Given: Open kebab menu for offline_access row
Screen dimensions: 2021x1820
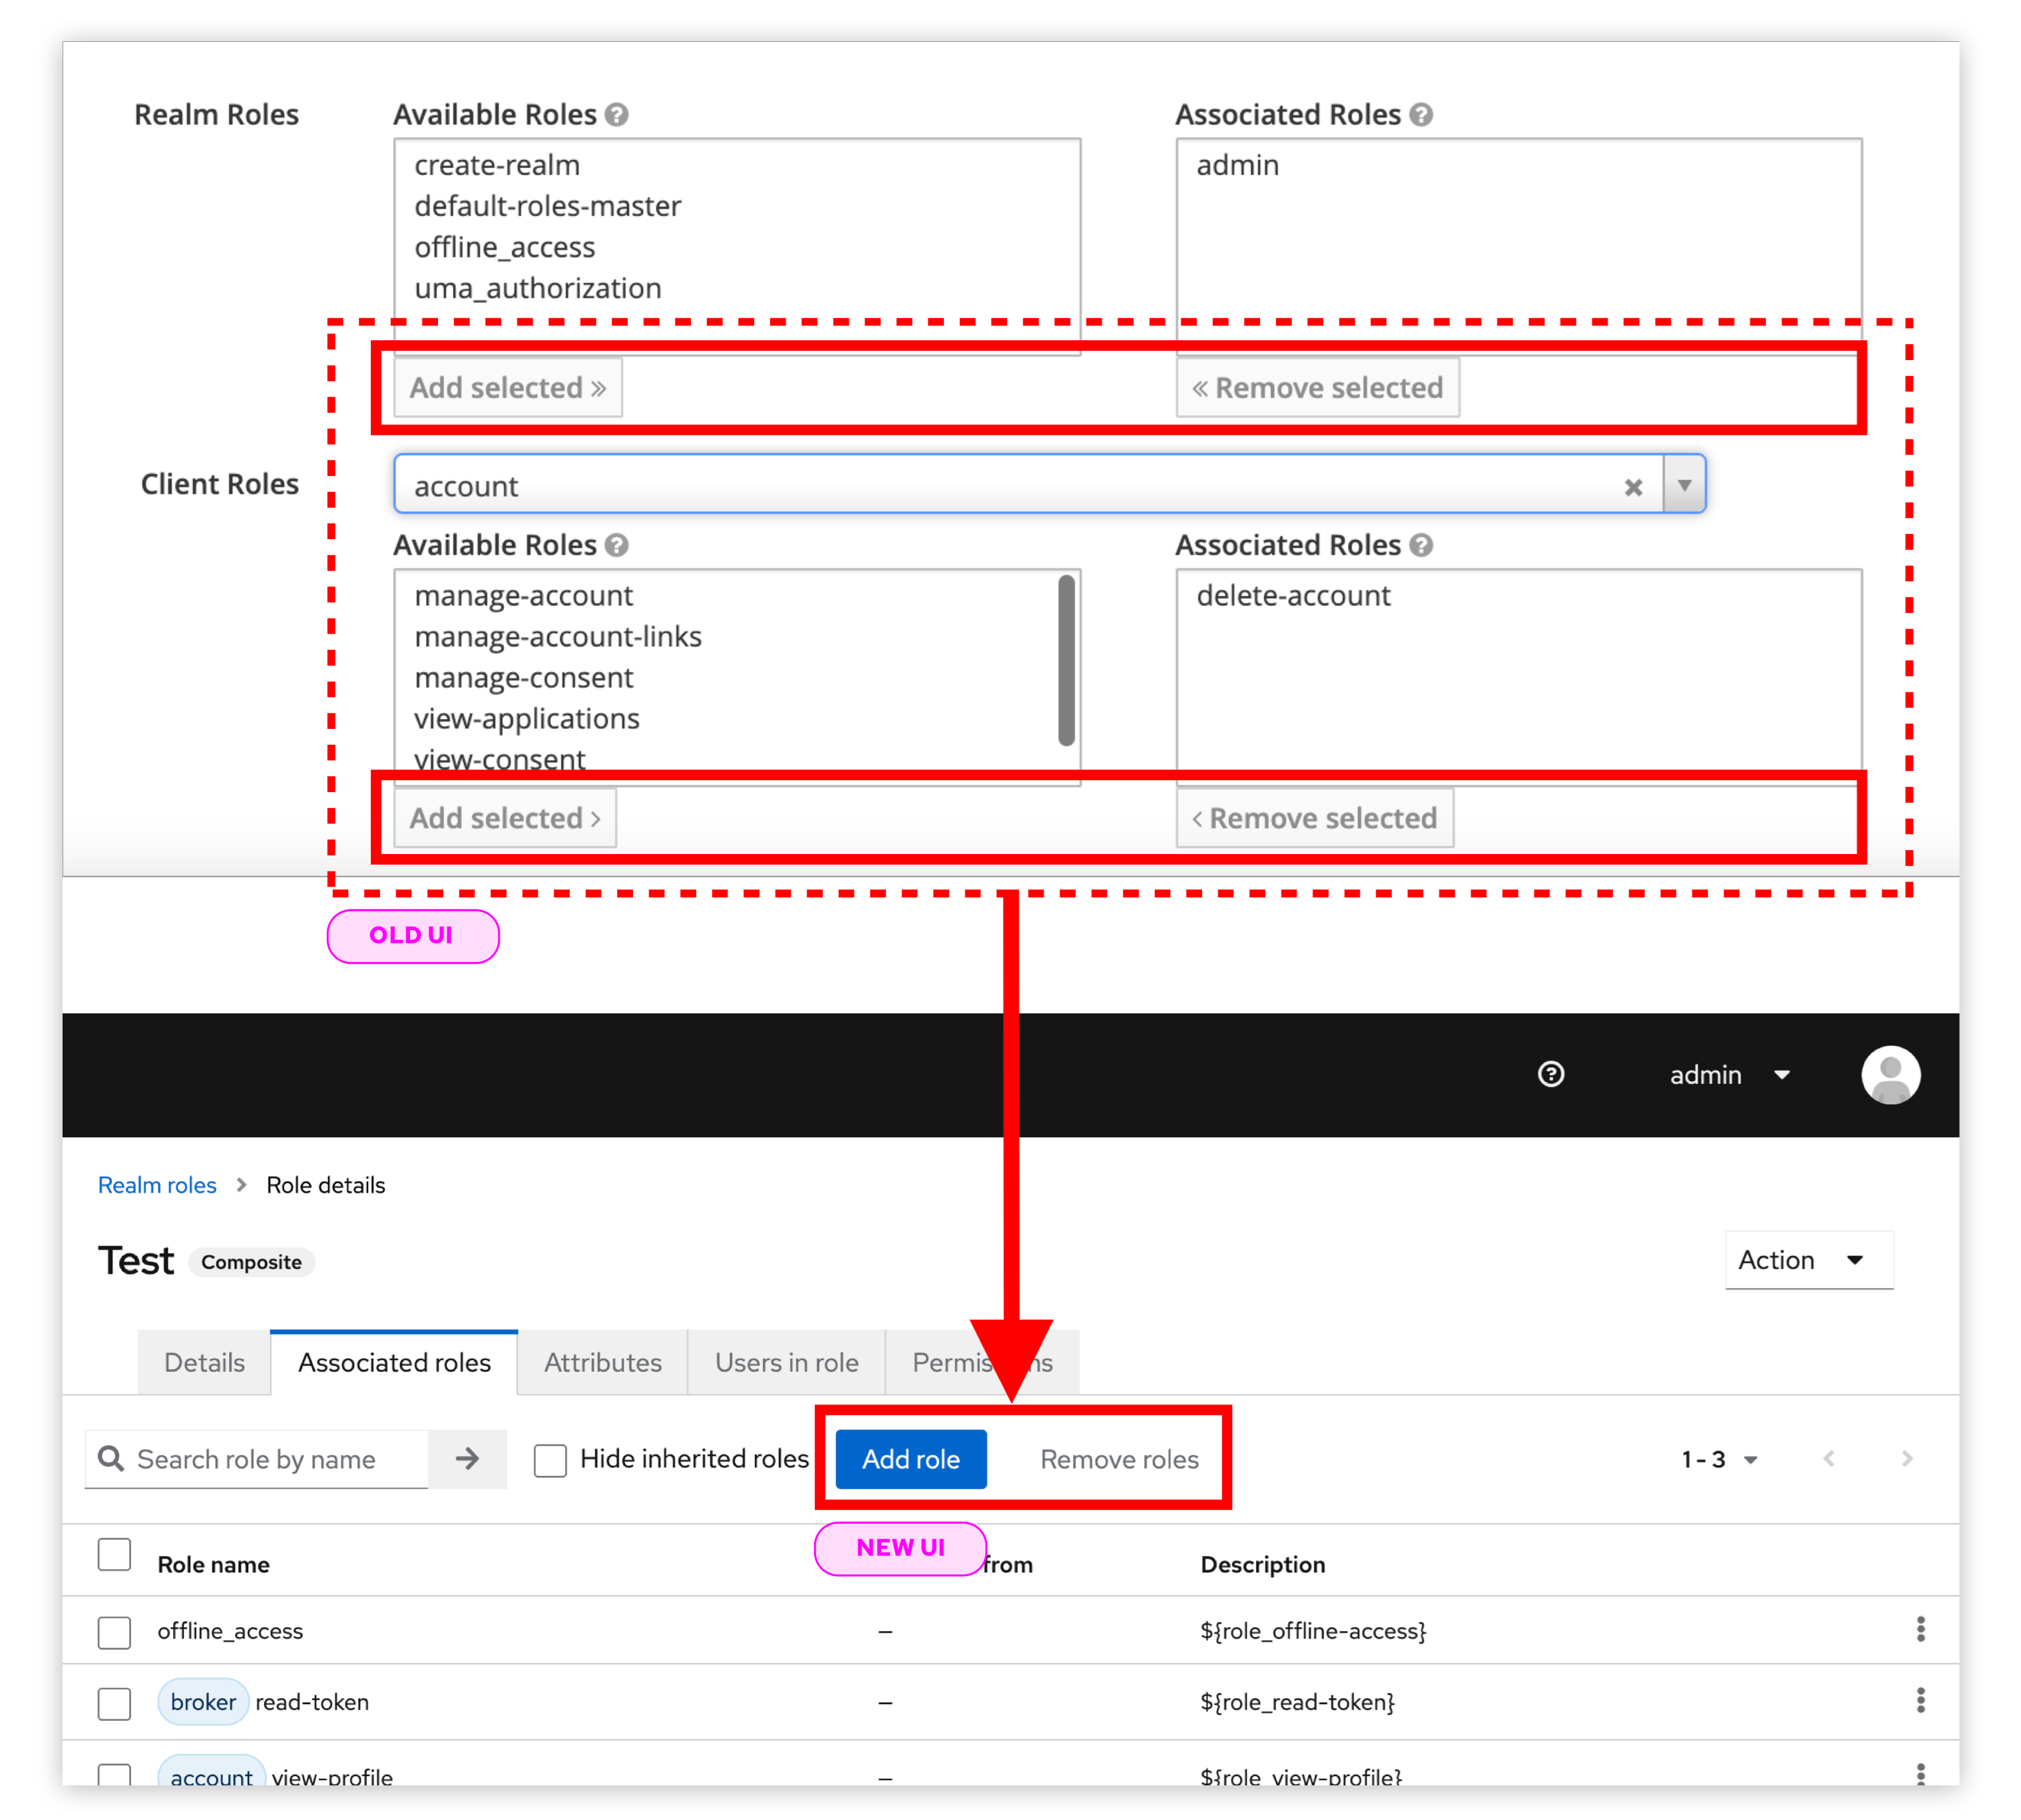Looking at the screenshot, I should point(1920,1630).
